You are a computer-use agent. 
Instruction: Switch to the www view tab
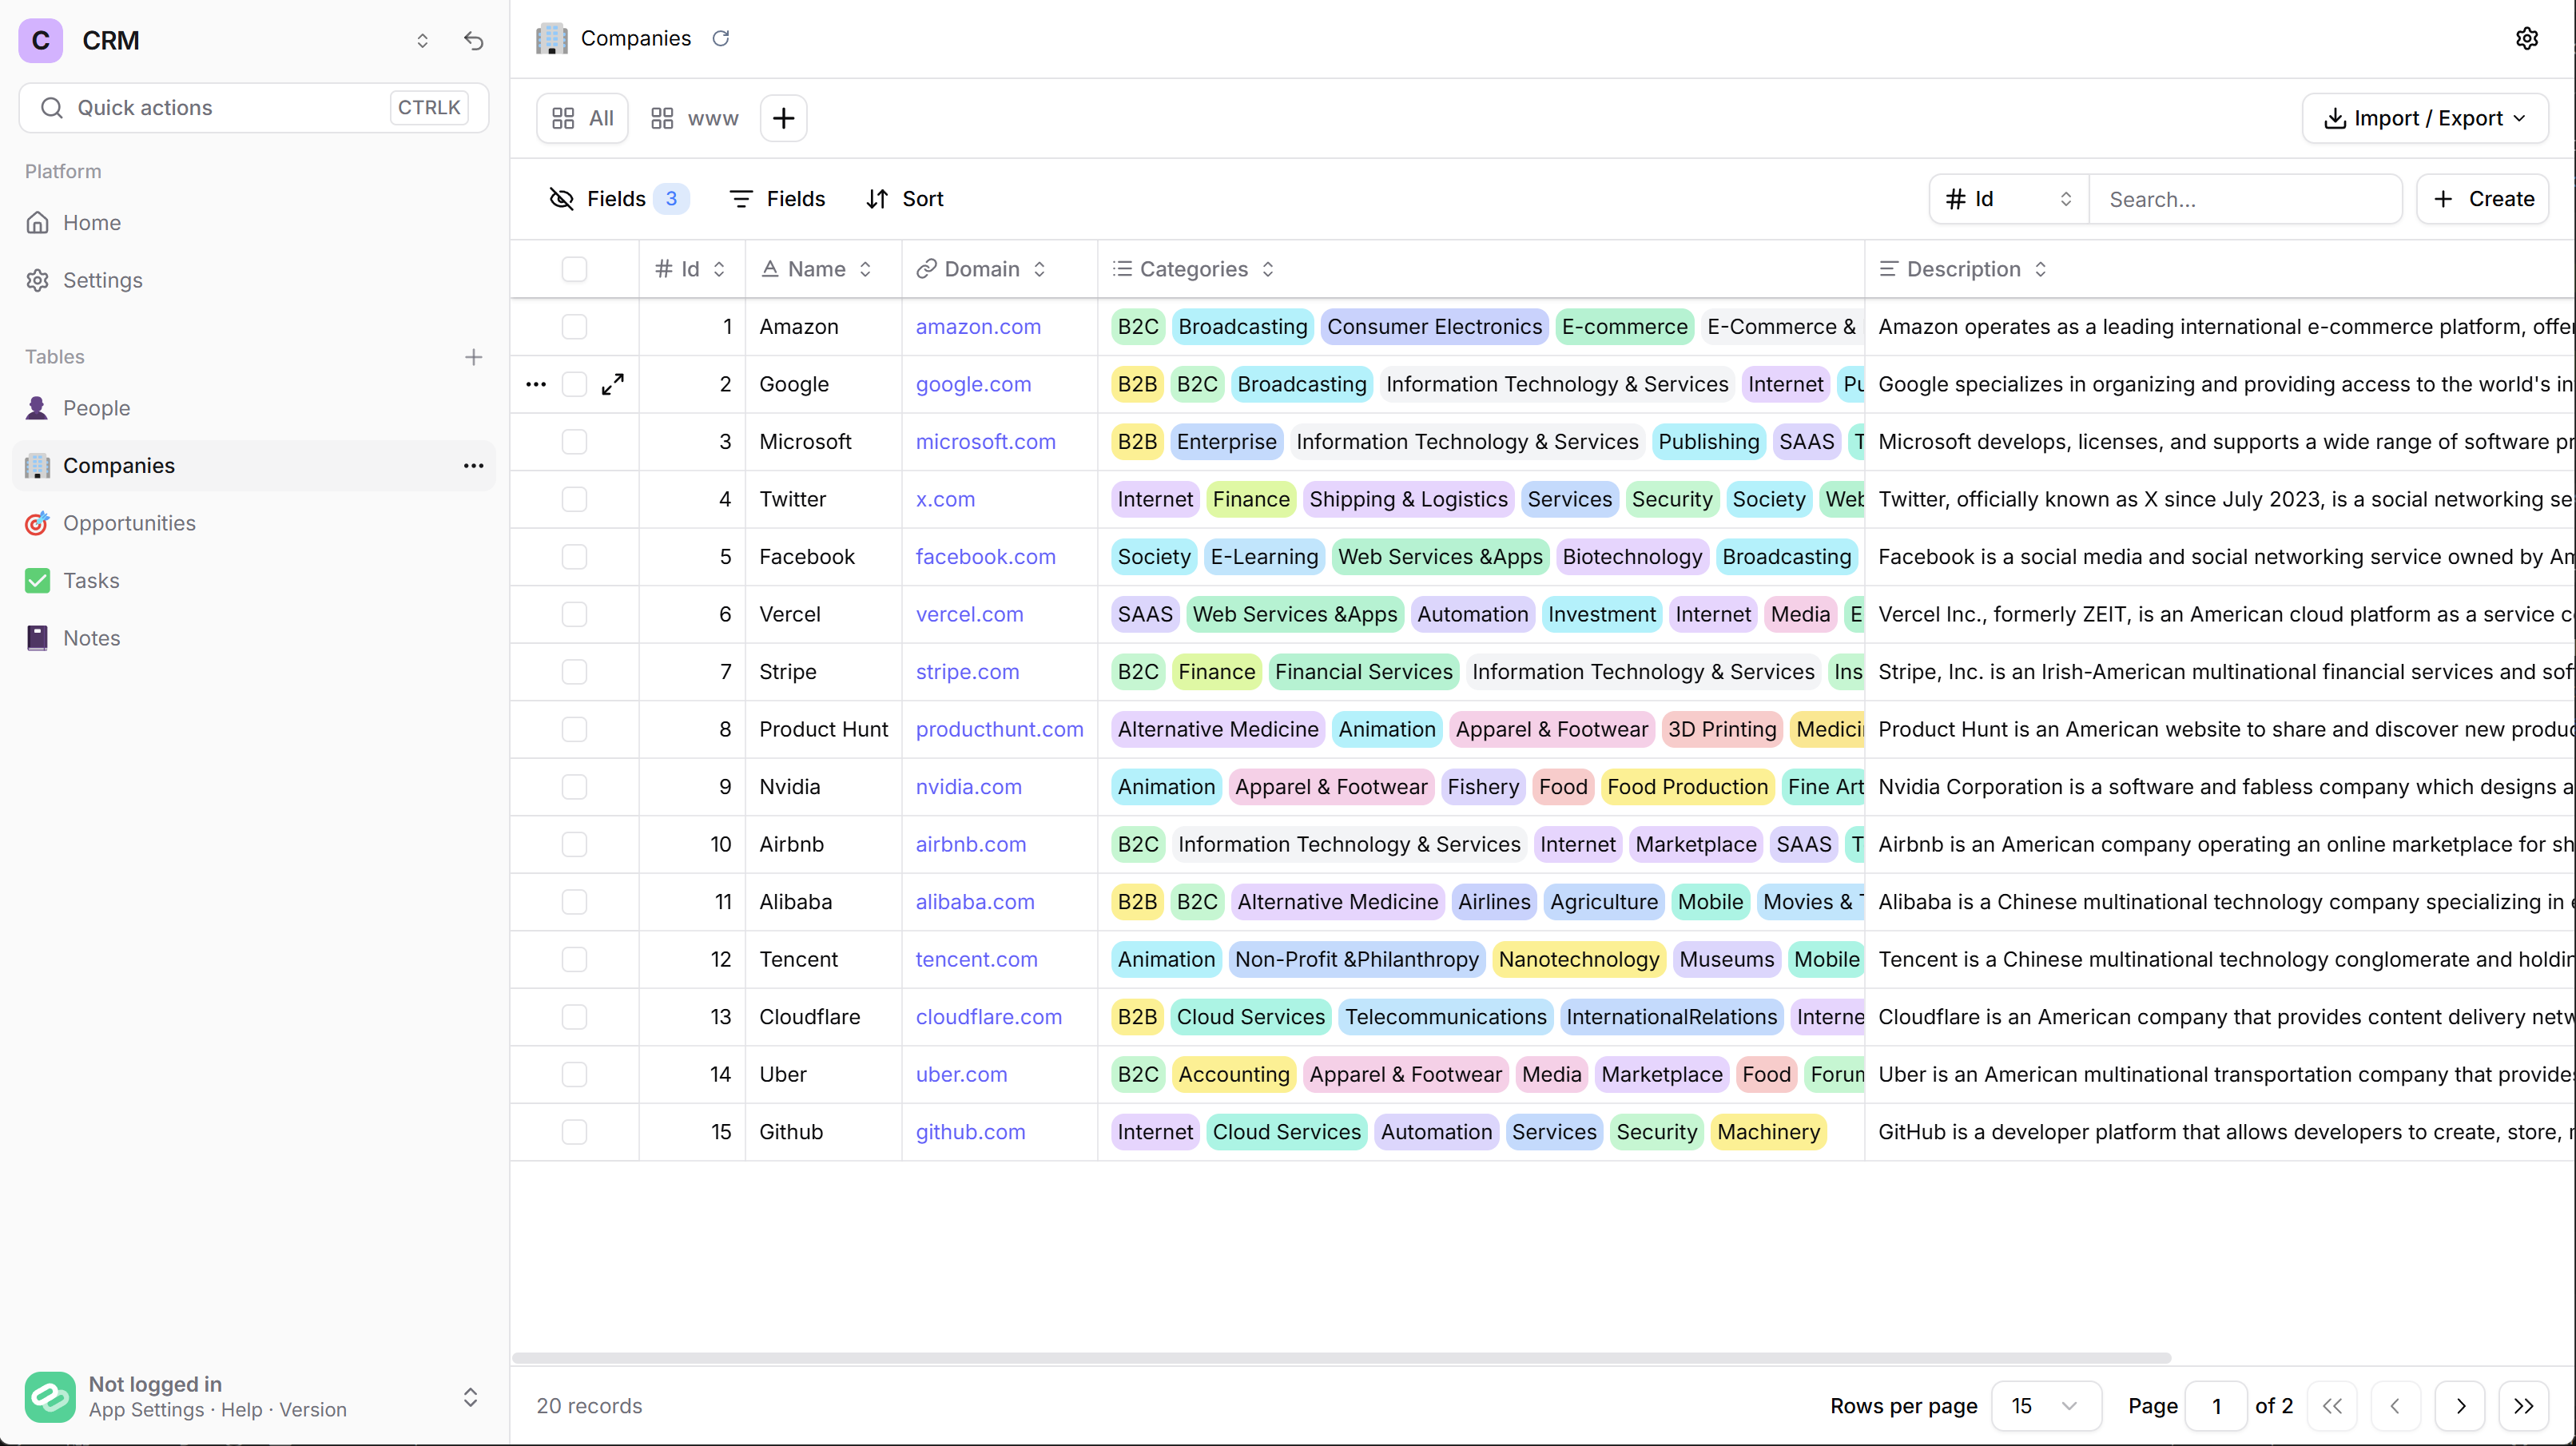coord(694,118)
